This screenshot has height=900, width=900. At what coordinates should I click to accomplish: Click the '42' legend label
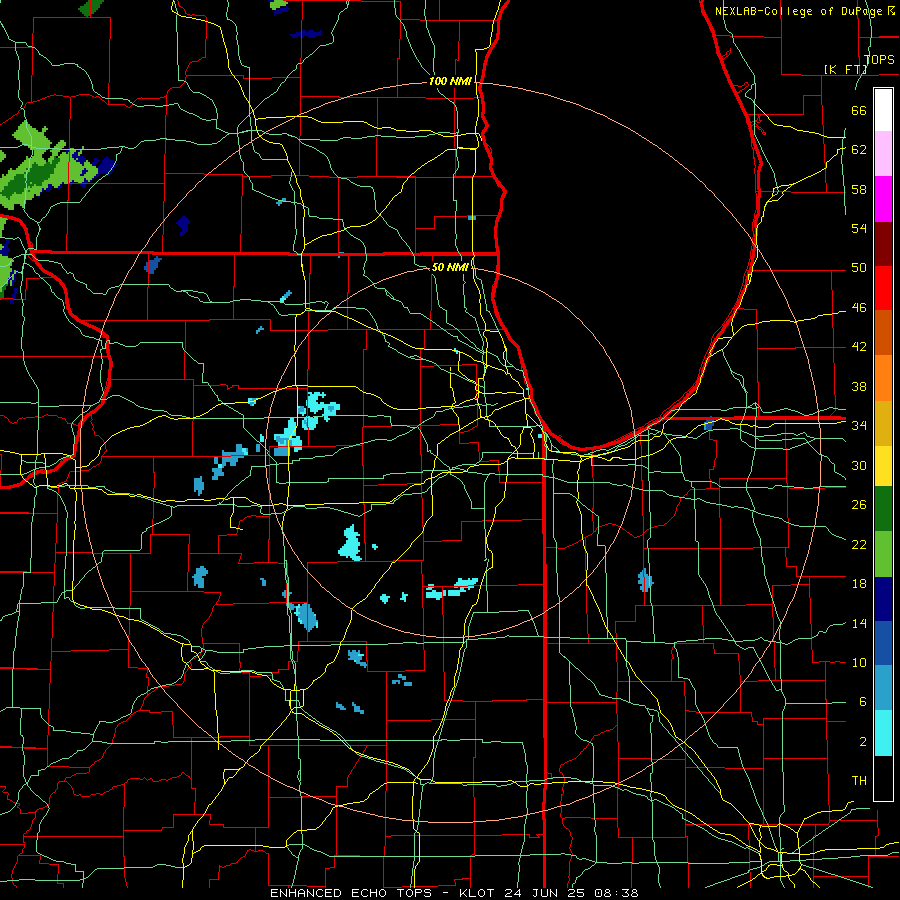coord(859,347)
